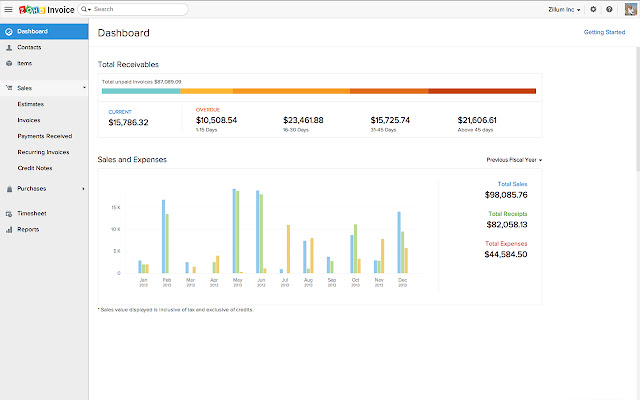Click the Dec blue sales bar
The height and width of the screenshot is (400, 640).
pos(399,242)
